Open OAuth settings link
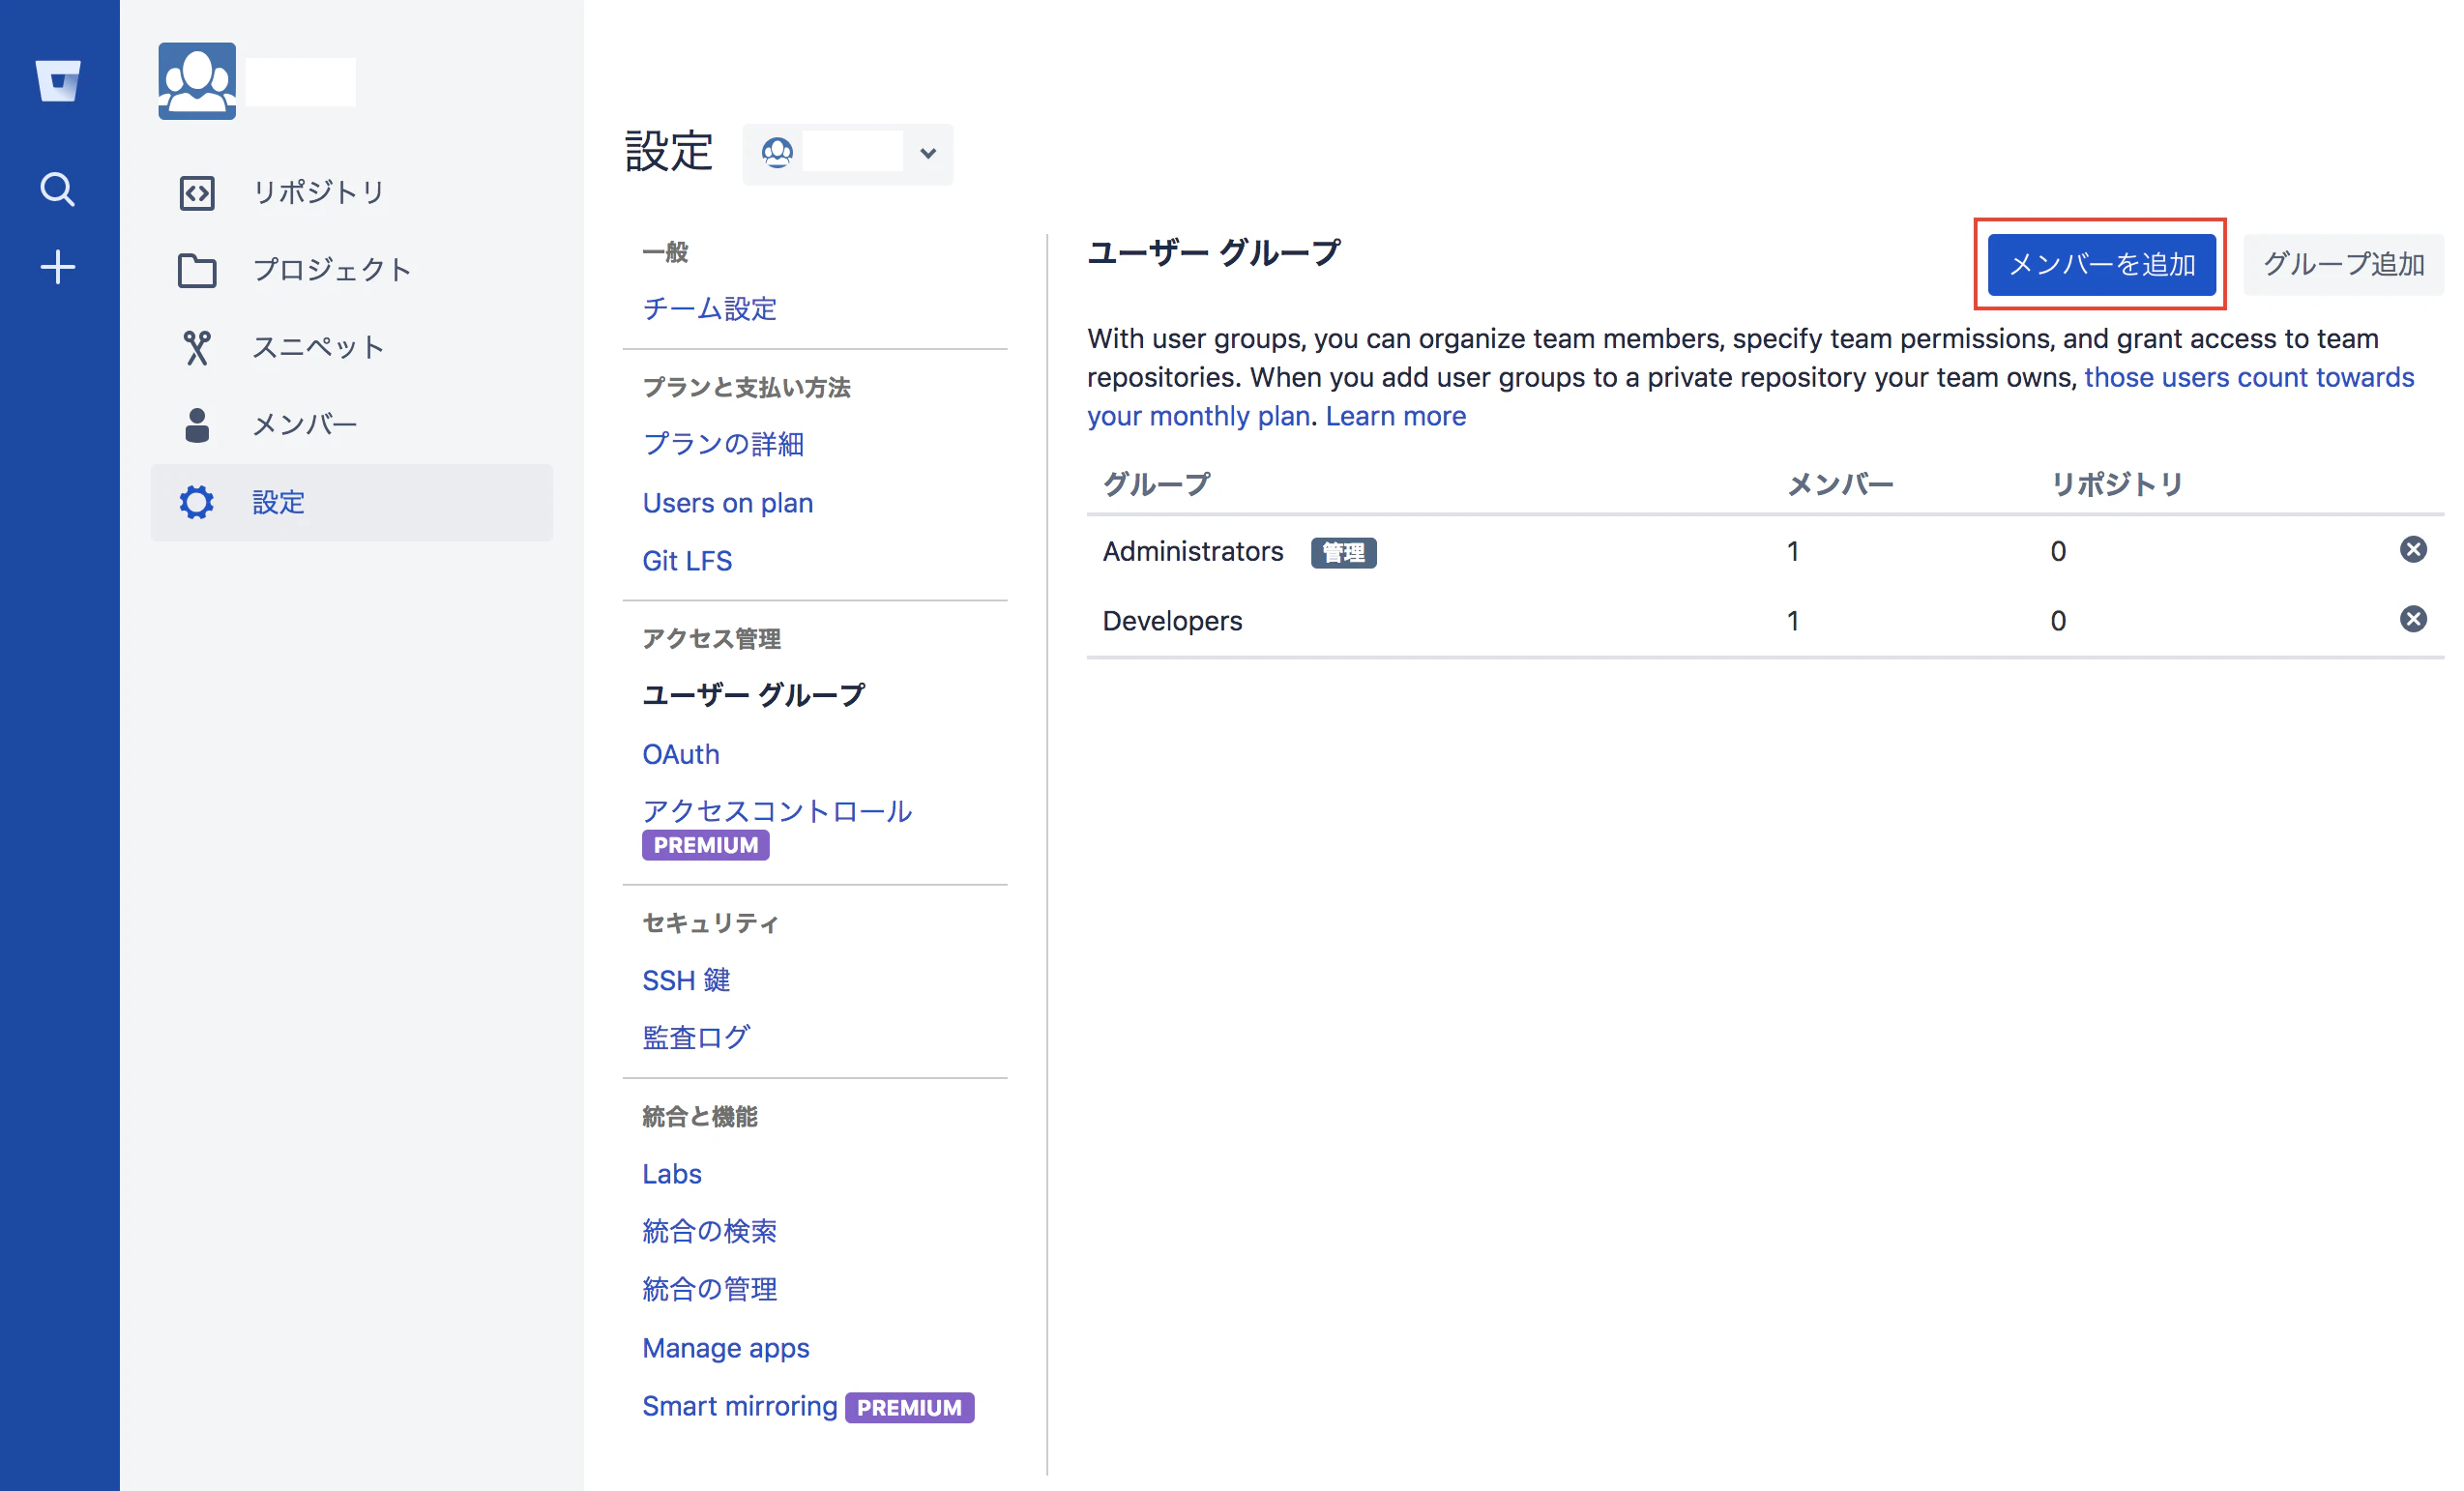The image size is (2464, 1491). coord(681,754)
